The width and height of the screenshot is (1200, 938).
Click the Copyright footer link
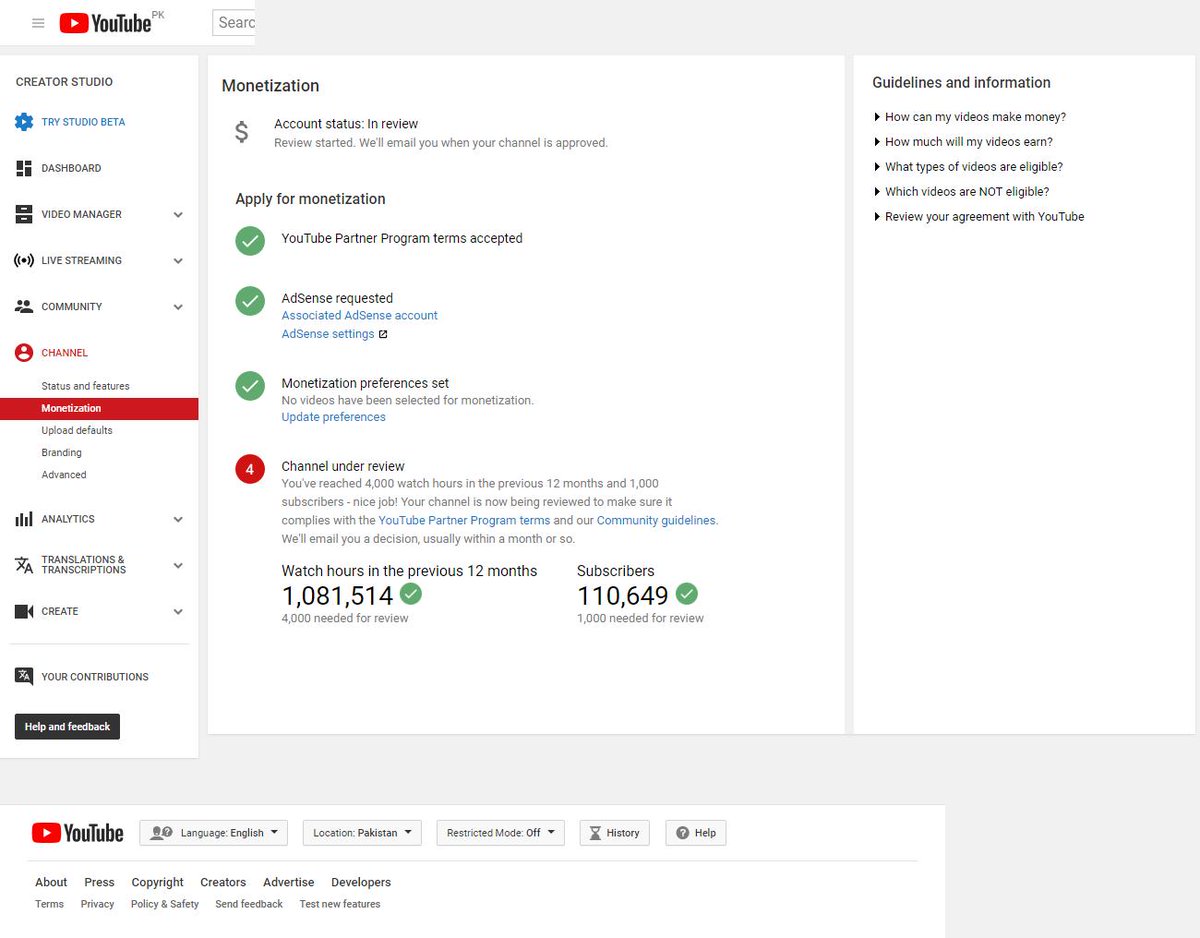pos(158,882)
